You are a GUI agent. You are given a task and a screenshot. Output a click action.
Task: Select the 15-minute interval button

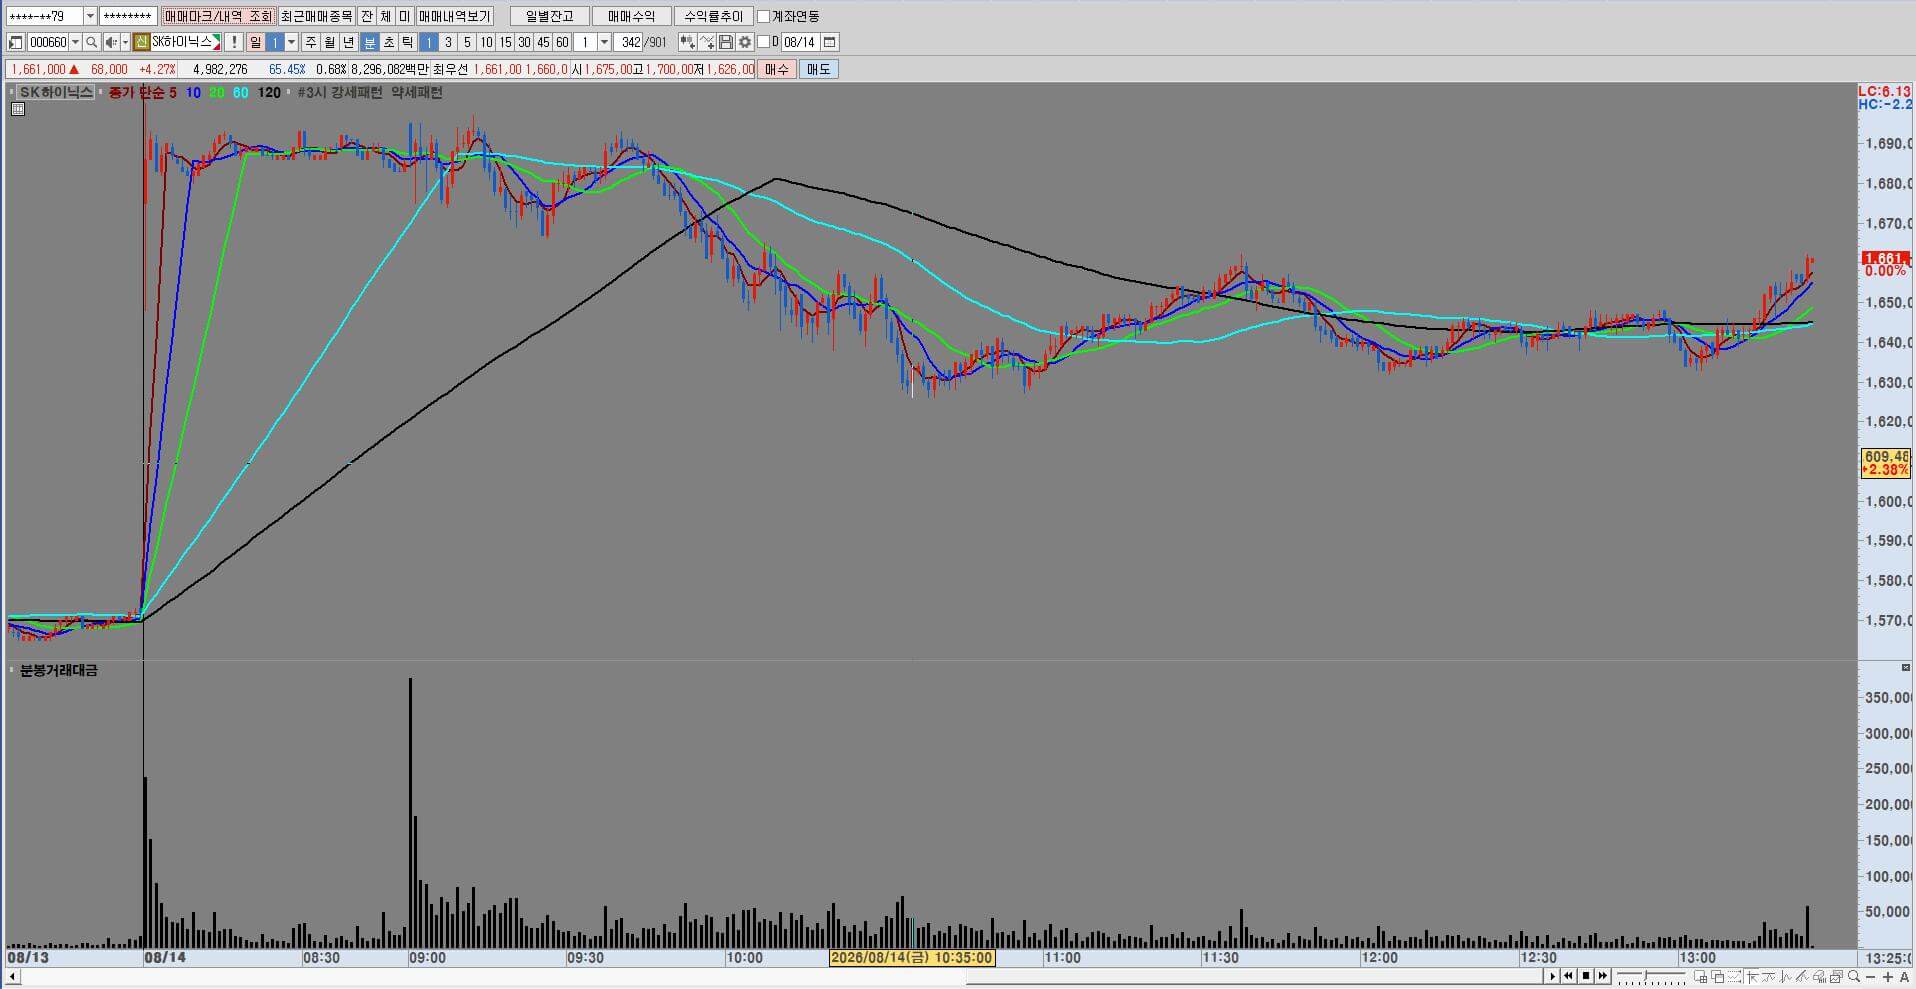coord(504,42)
